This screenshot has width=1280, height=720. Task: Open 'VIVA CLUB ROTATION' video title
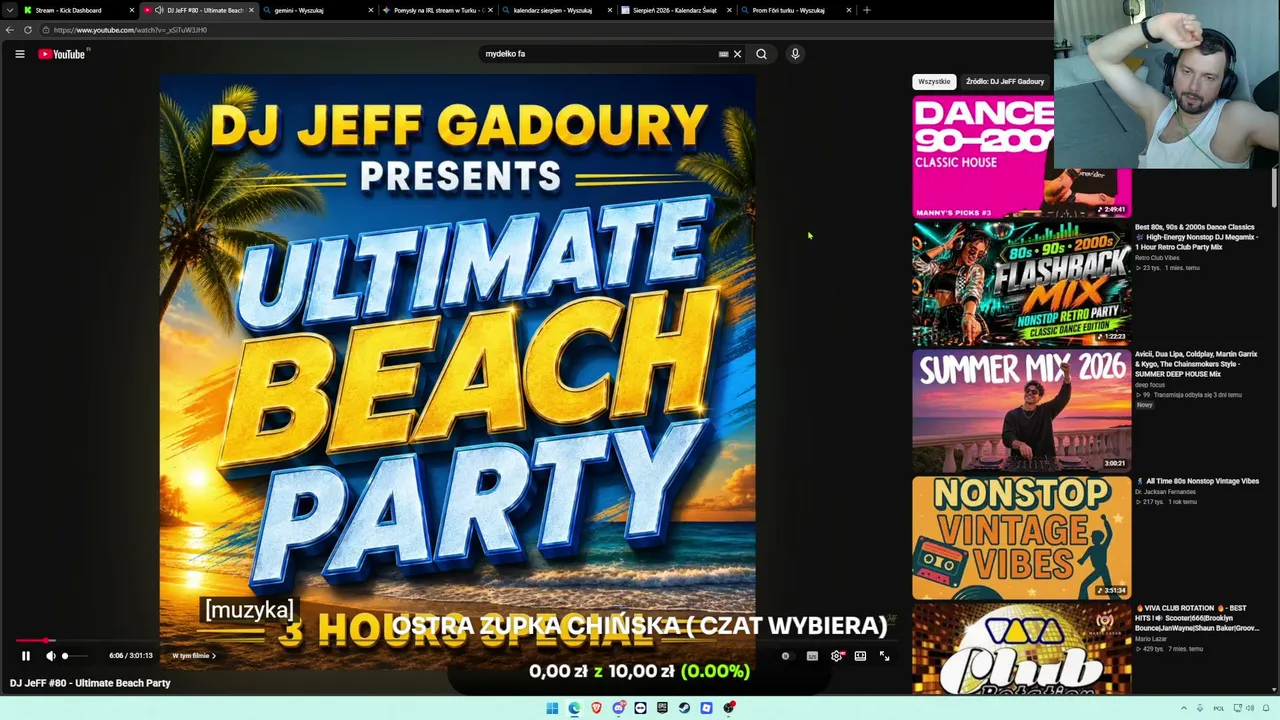tap(1197, 618)
